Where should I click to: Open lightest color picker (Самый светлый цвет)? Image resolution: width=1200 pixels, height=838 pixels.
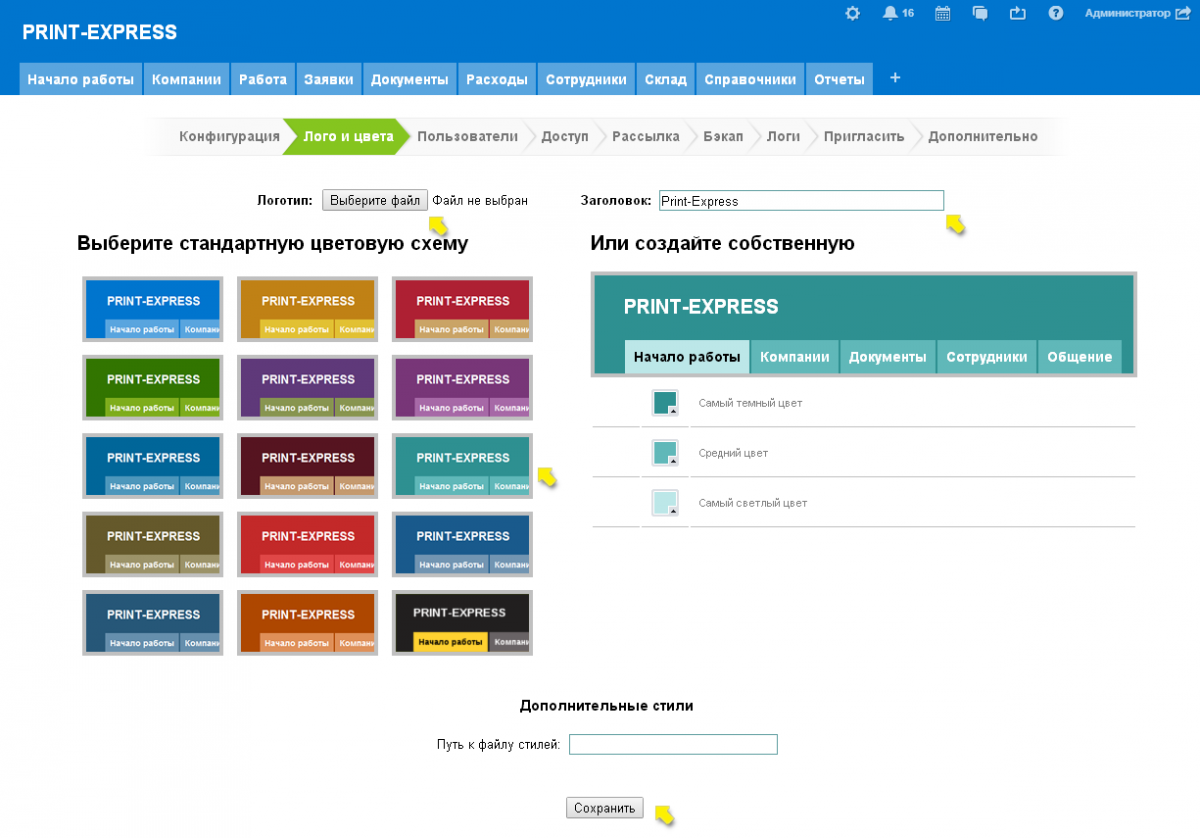click(665, 503)
